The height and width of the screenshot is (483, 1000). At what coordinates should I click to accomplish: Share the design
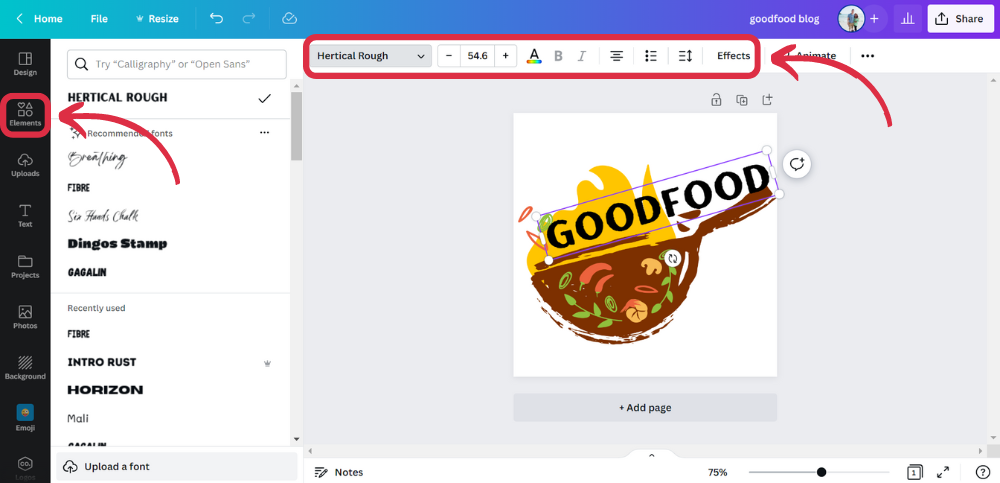(959, 19)
